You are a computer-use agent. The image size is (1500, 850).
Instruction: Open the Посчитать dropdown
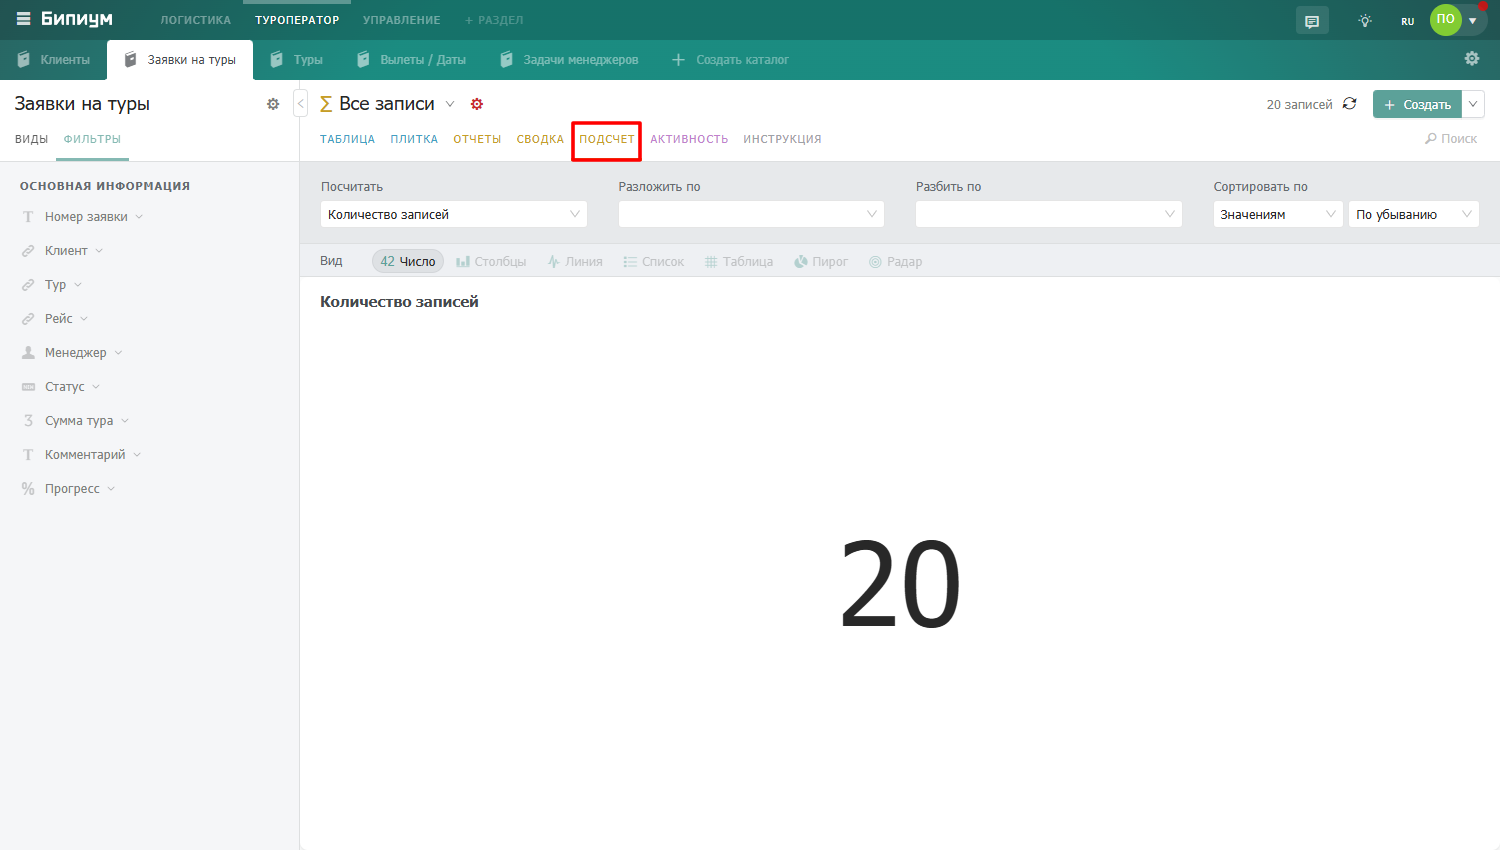click(x=454, y=214)
